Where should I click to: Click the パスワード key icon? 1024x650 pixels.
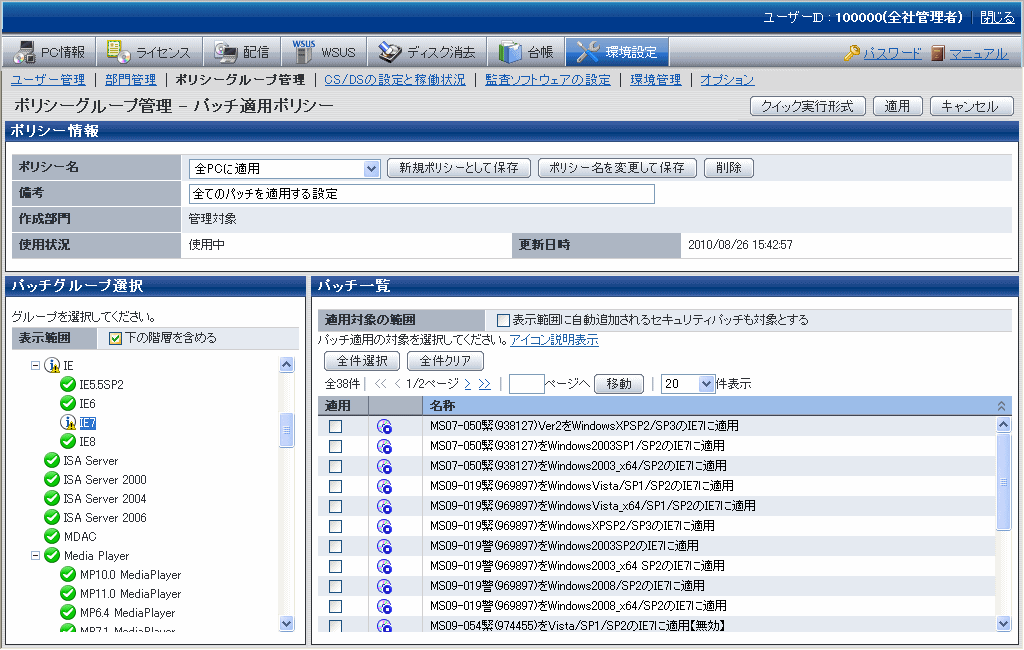click(852, 53)
